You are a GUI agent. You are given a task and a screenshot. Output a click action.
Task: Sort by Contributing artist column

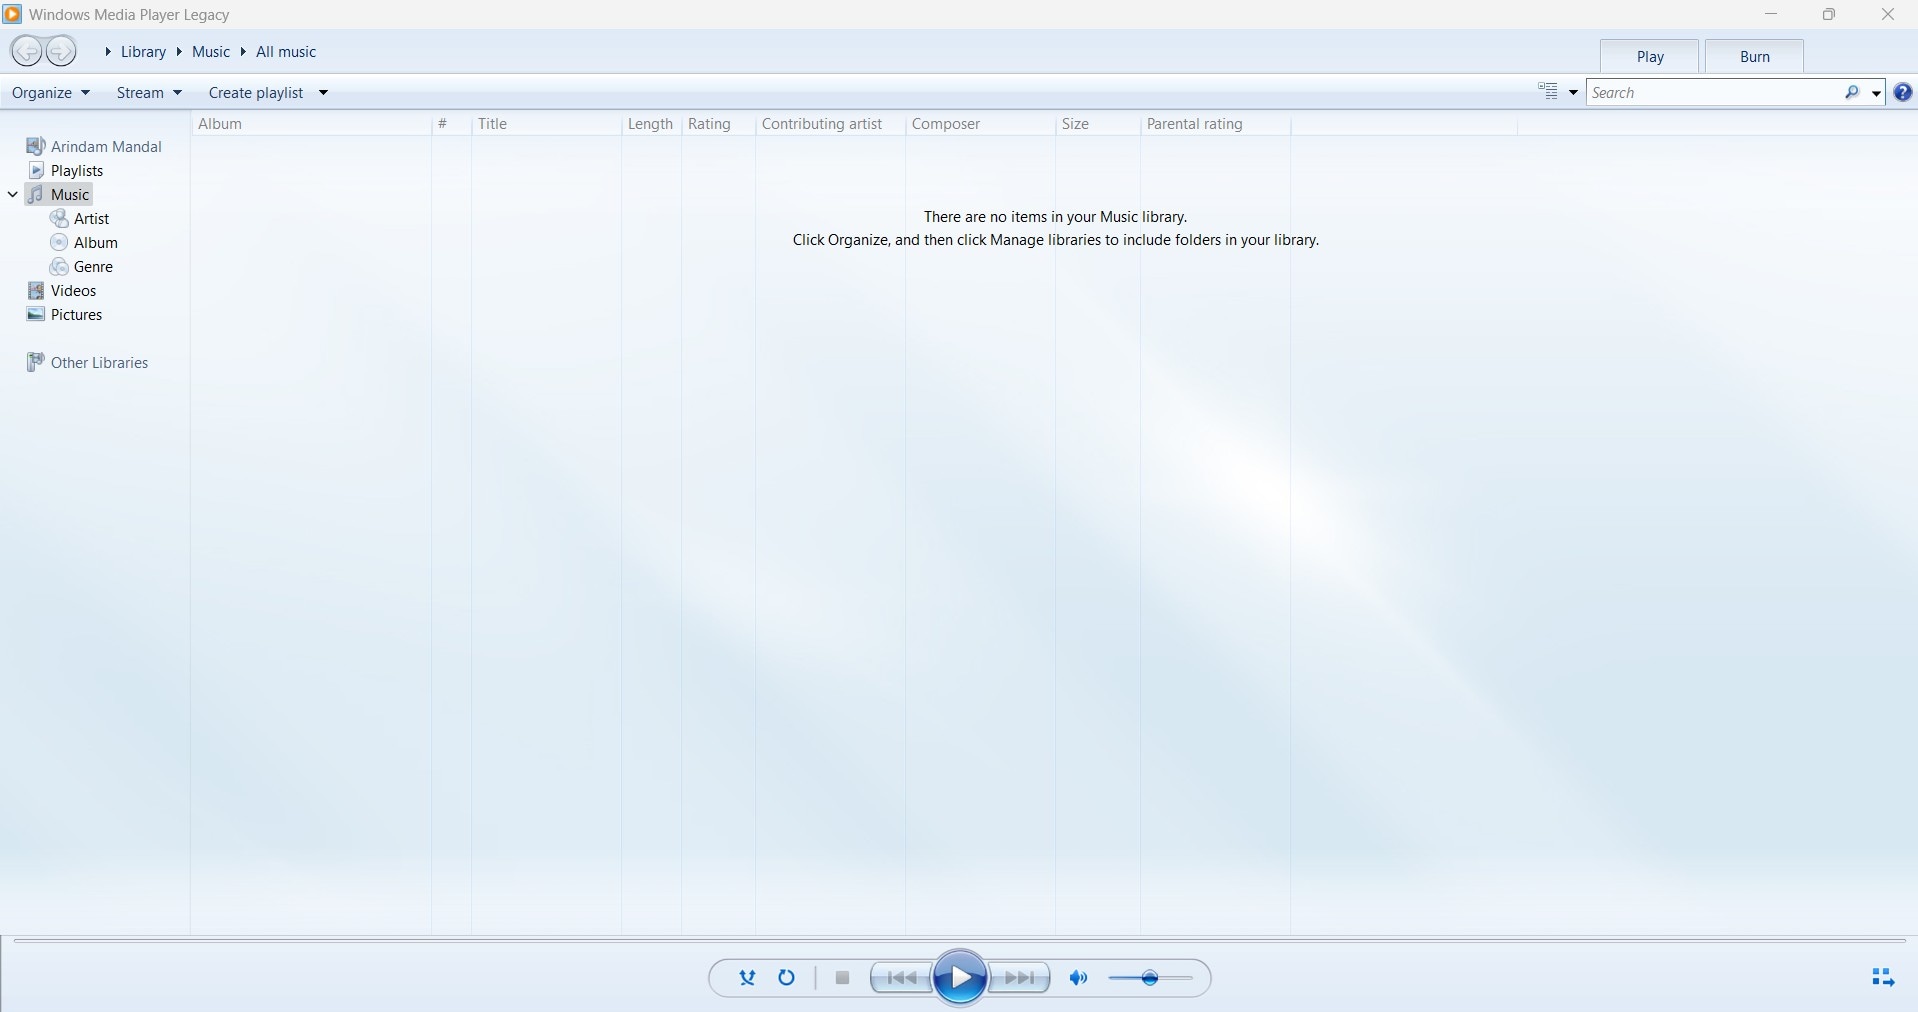click(x=830, y=124)
